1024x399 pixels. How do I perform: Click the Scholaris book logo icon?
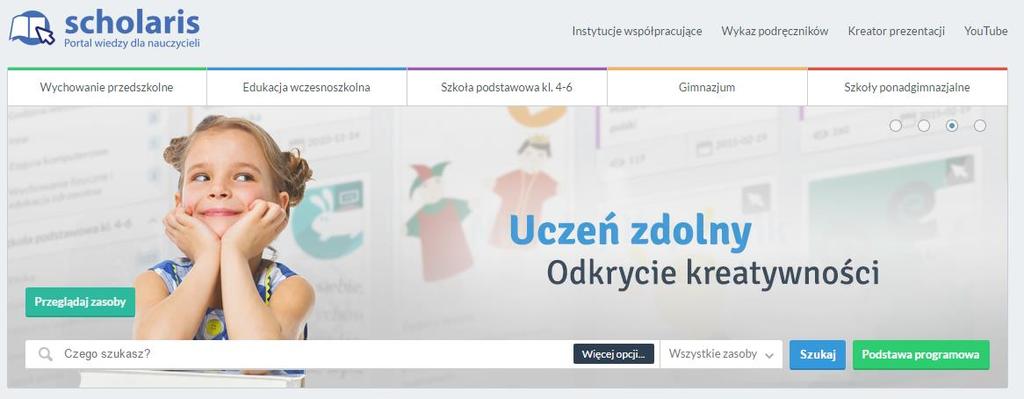[x=31, y=28]
